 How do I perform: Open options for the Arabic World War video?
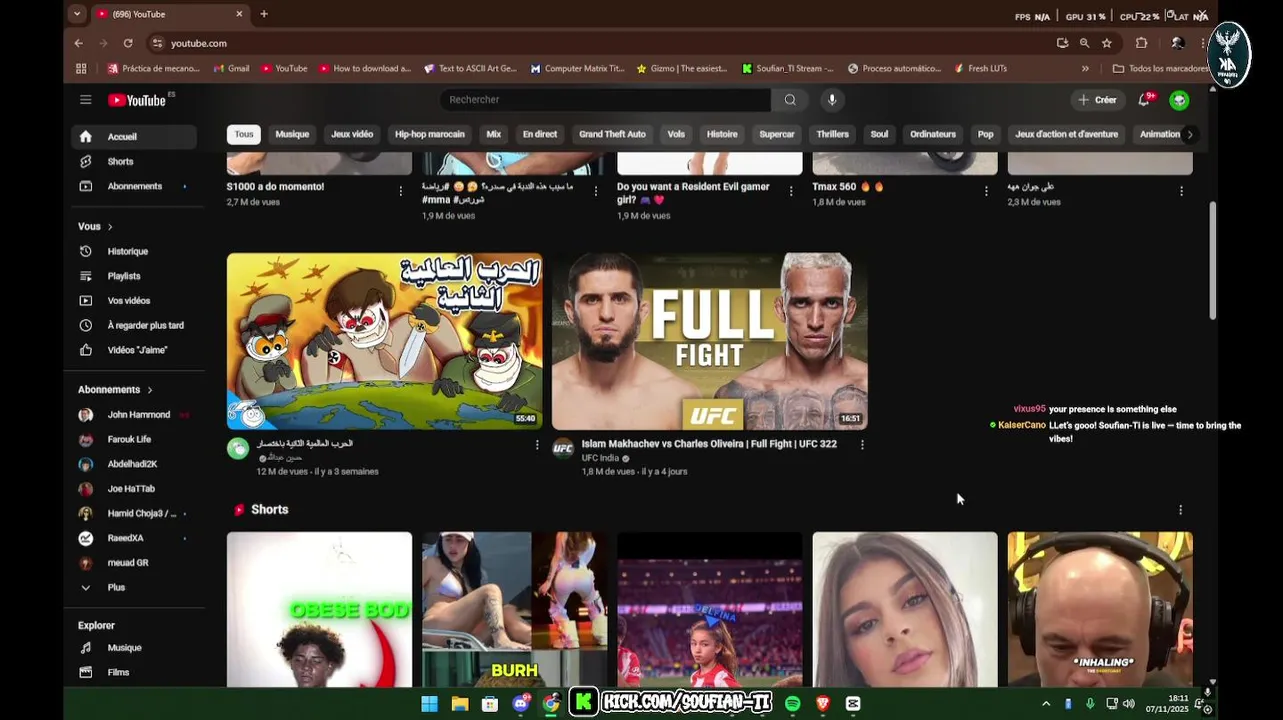point(537,445)
